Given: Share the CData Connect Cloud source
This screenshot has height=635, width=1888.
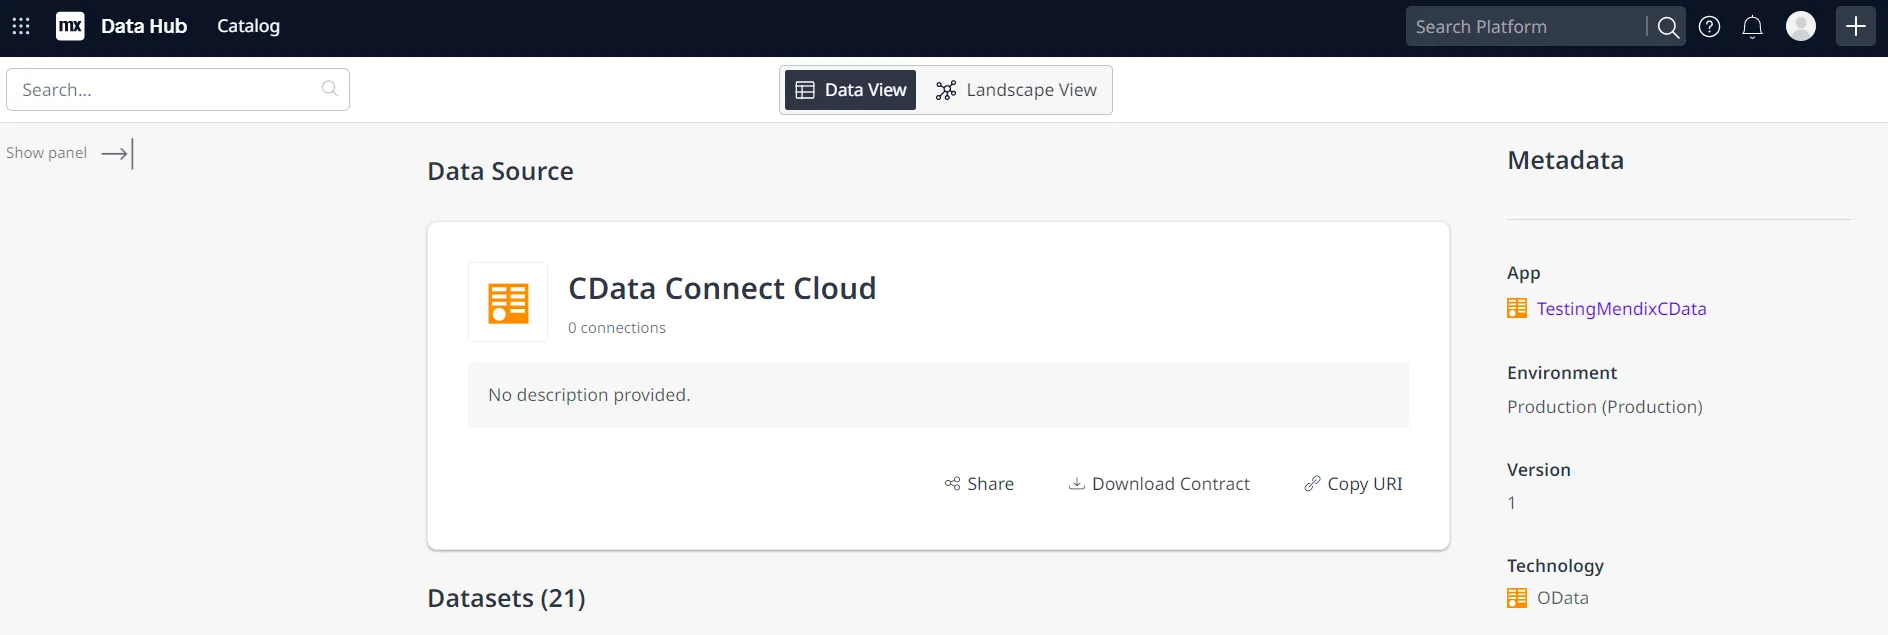Looking at the screenshot, I should 979,484.
